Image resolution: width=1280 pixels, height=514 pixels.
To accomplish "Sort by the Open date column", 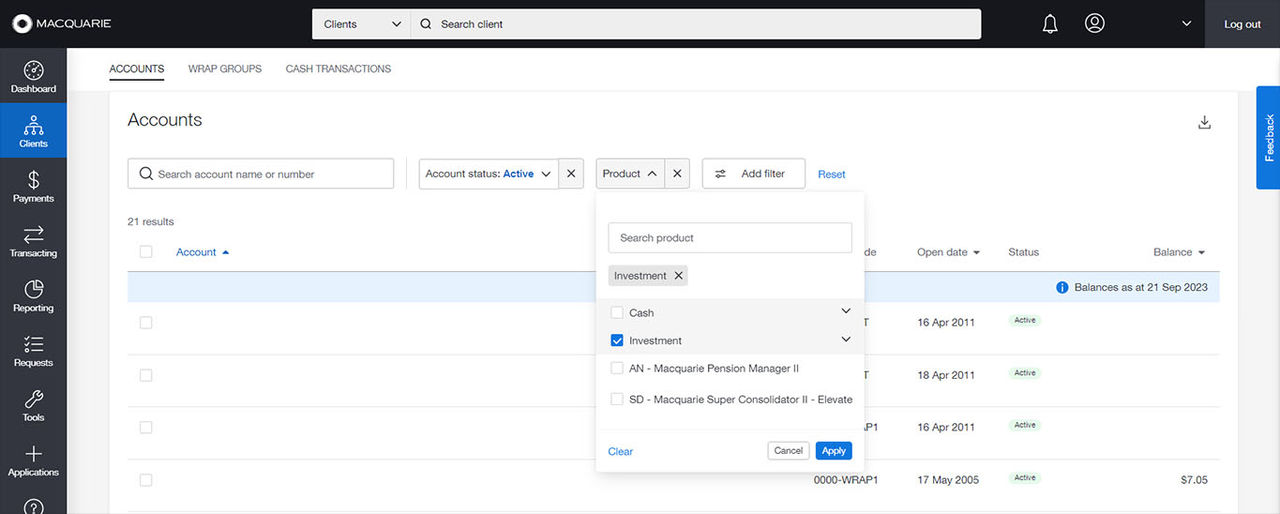I will point(948,252).
